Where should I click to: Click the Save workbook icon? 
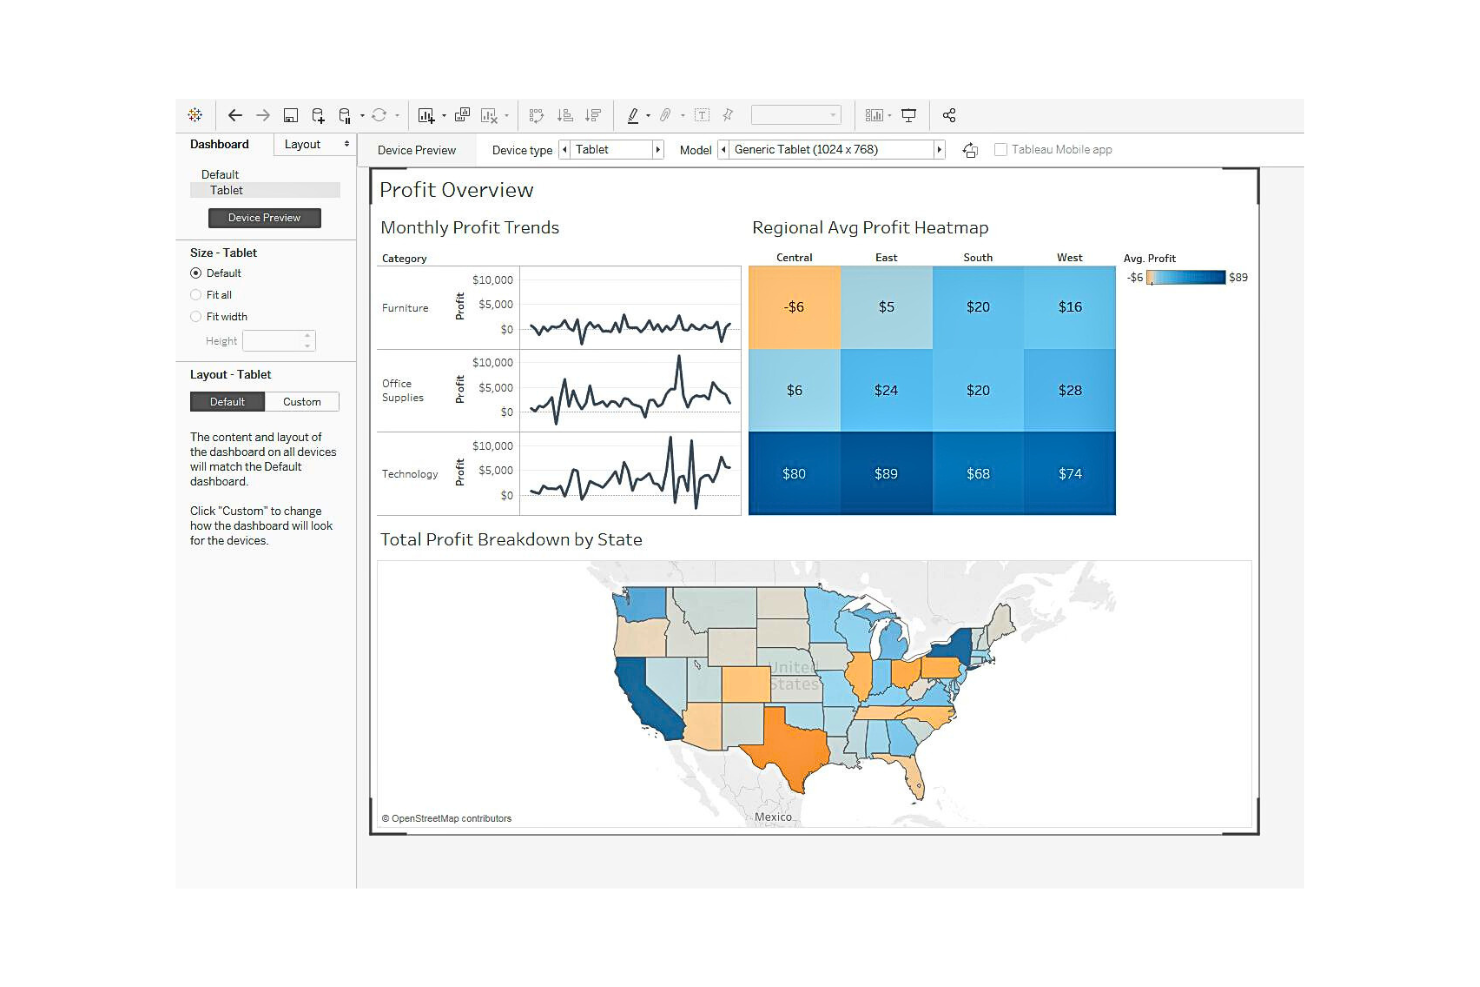coord(290,115)
